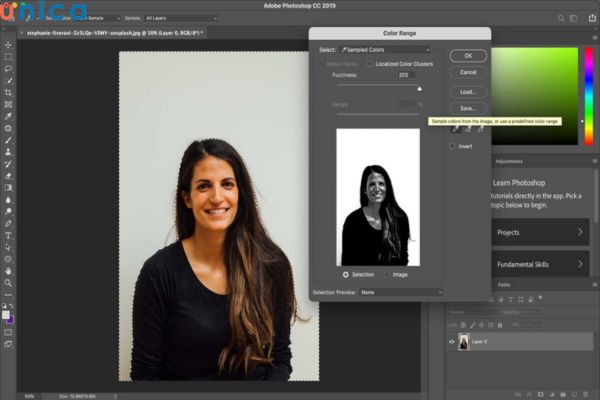Select the Brush tool
600x400 pixels.
click(8, 140)
